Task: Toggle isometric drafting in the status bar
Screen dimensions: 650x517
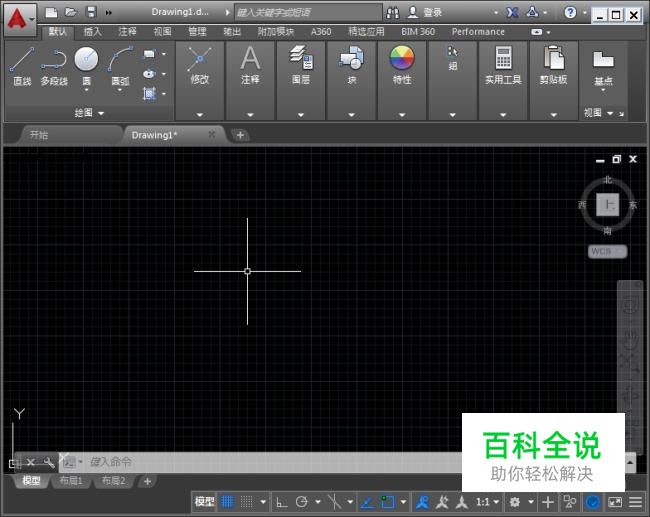Action: point(334,502)
